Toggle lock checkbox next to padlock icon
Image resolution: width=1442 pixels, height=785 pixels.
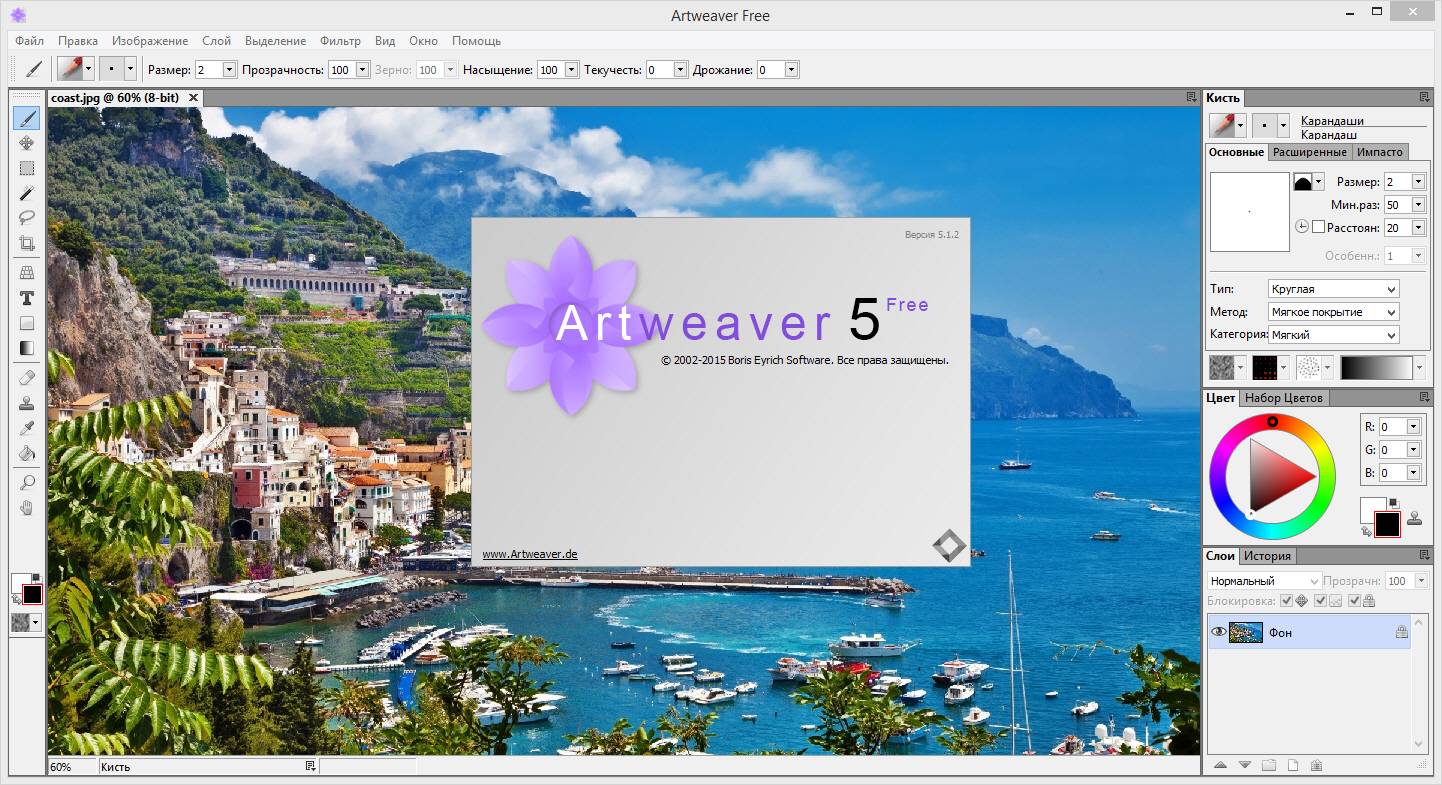[1354, 601]
